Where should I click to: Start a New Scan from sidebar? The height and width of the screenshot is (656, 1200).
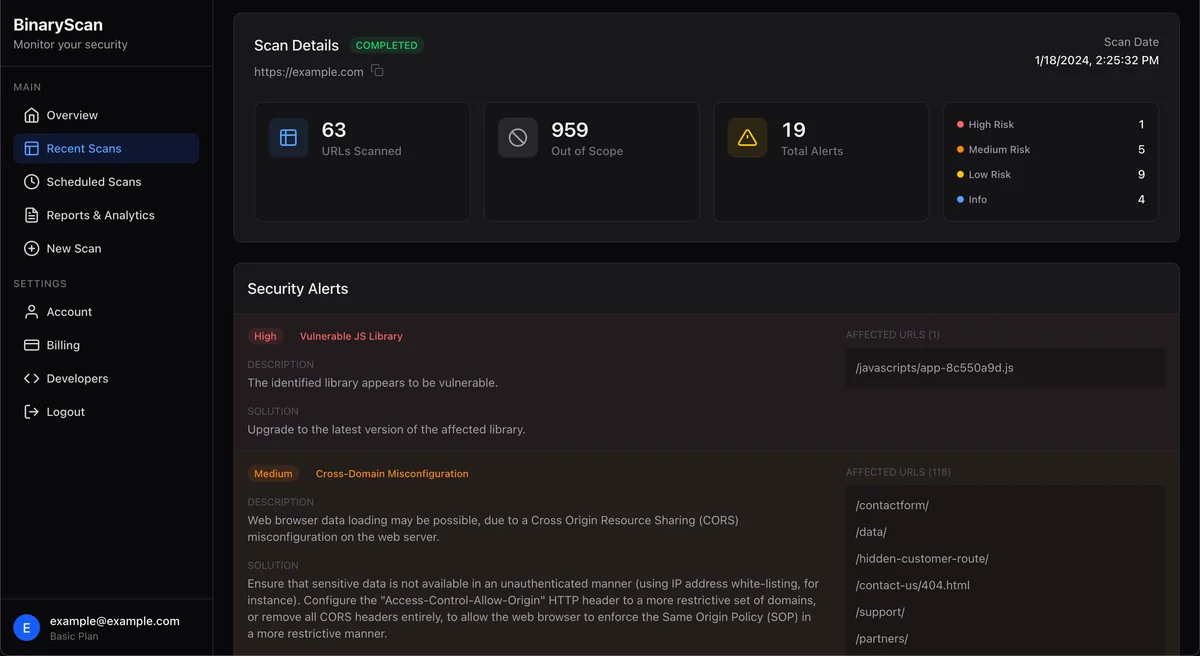click(x=74, y=249)
